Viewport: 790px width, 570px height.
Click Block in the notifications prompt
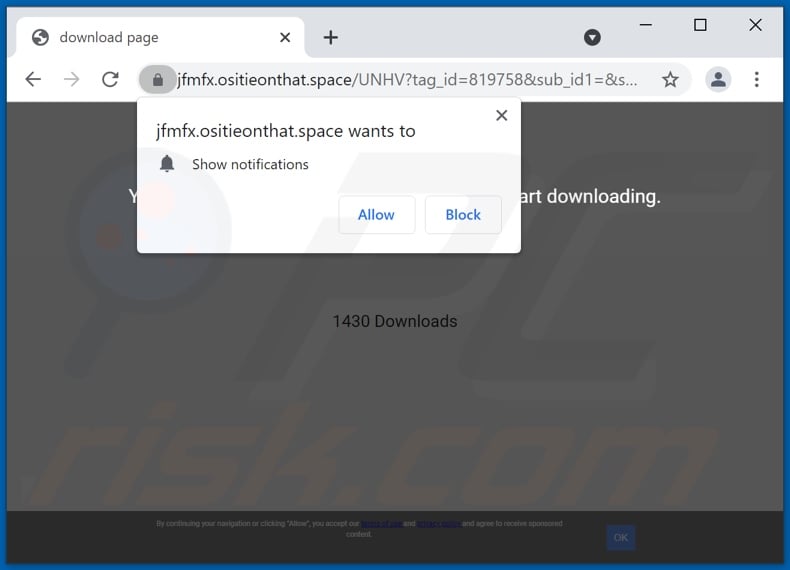[463, 215]
